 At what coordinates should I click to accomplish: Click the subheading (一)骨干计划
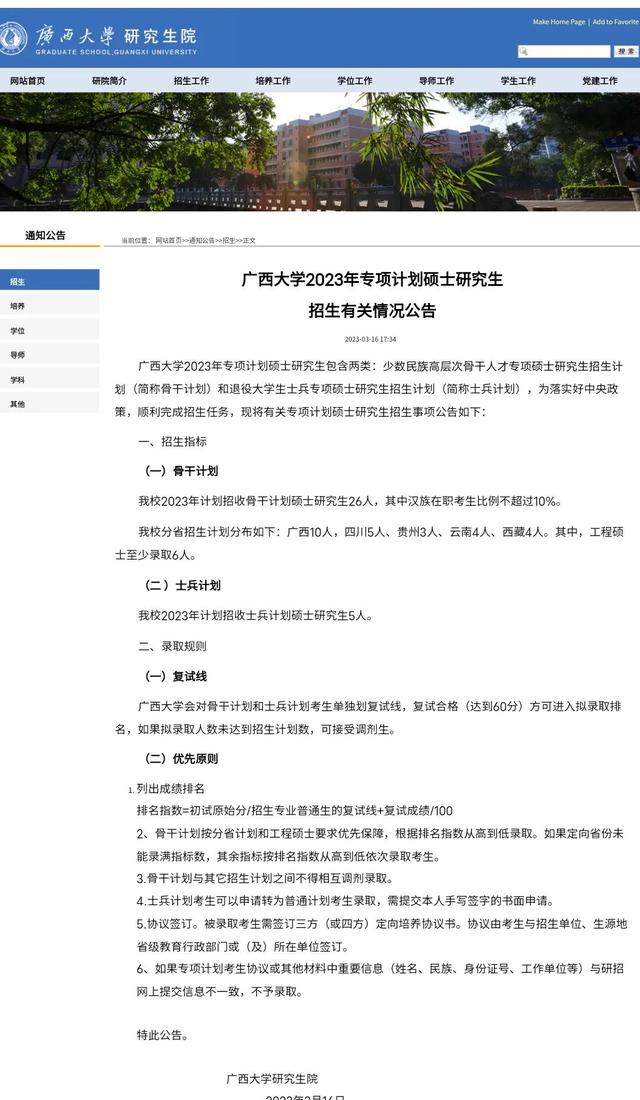(x=181, y=471)
